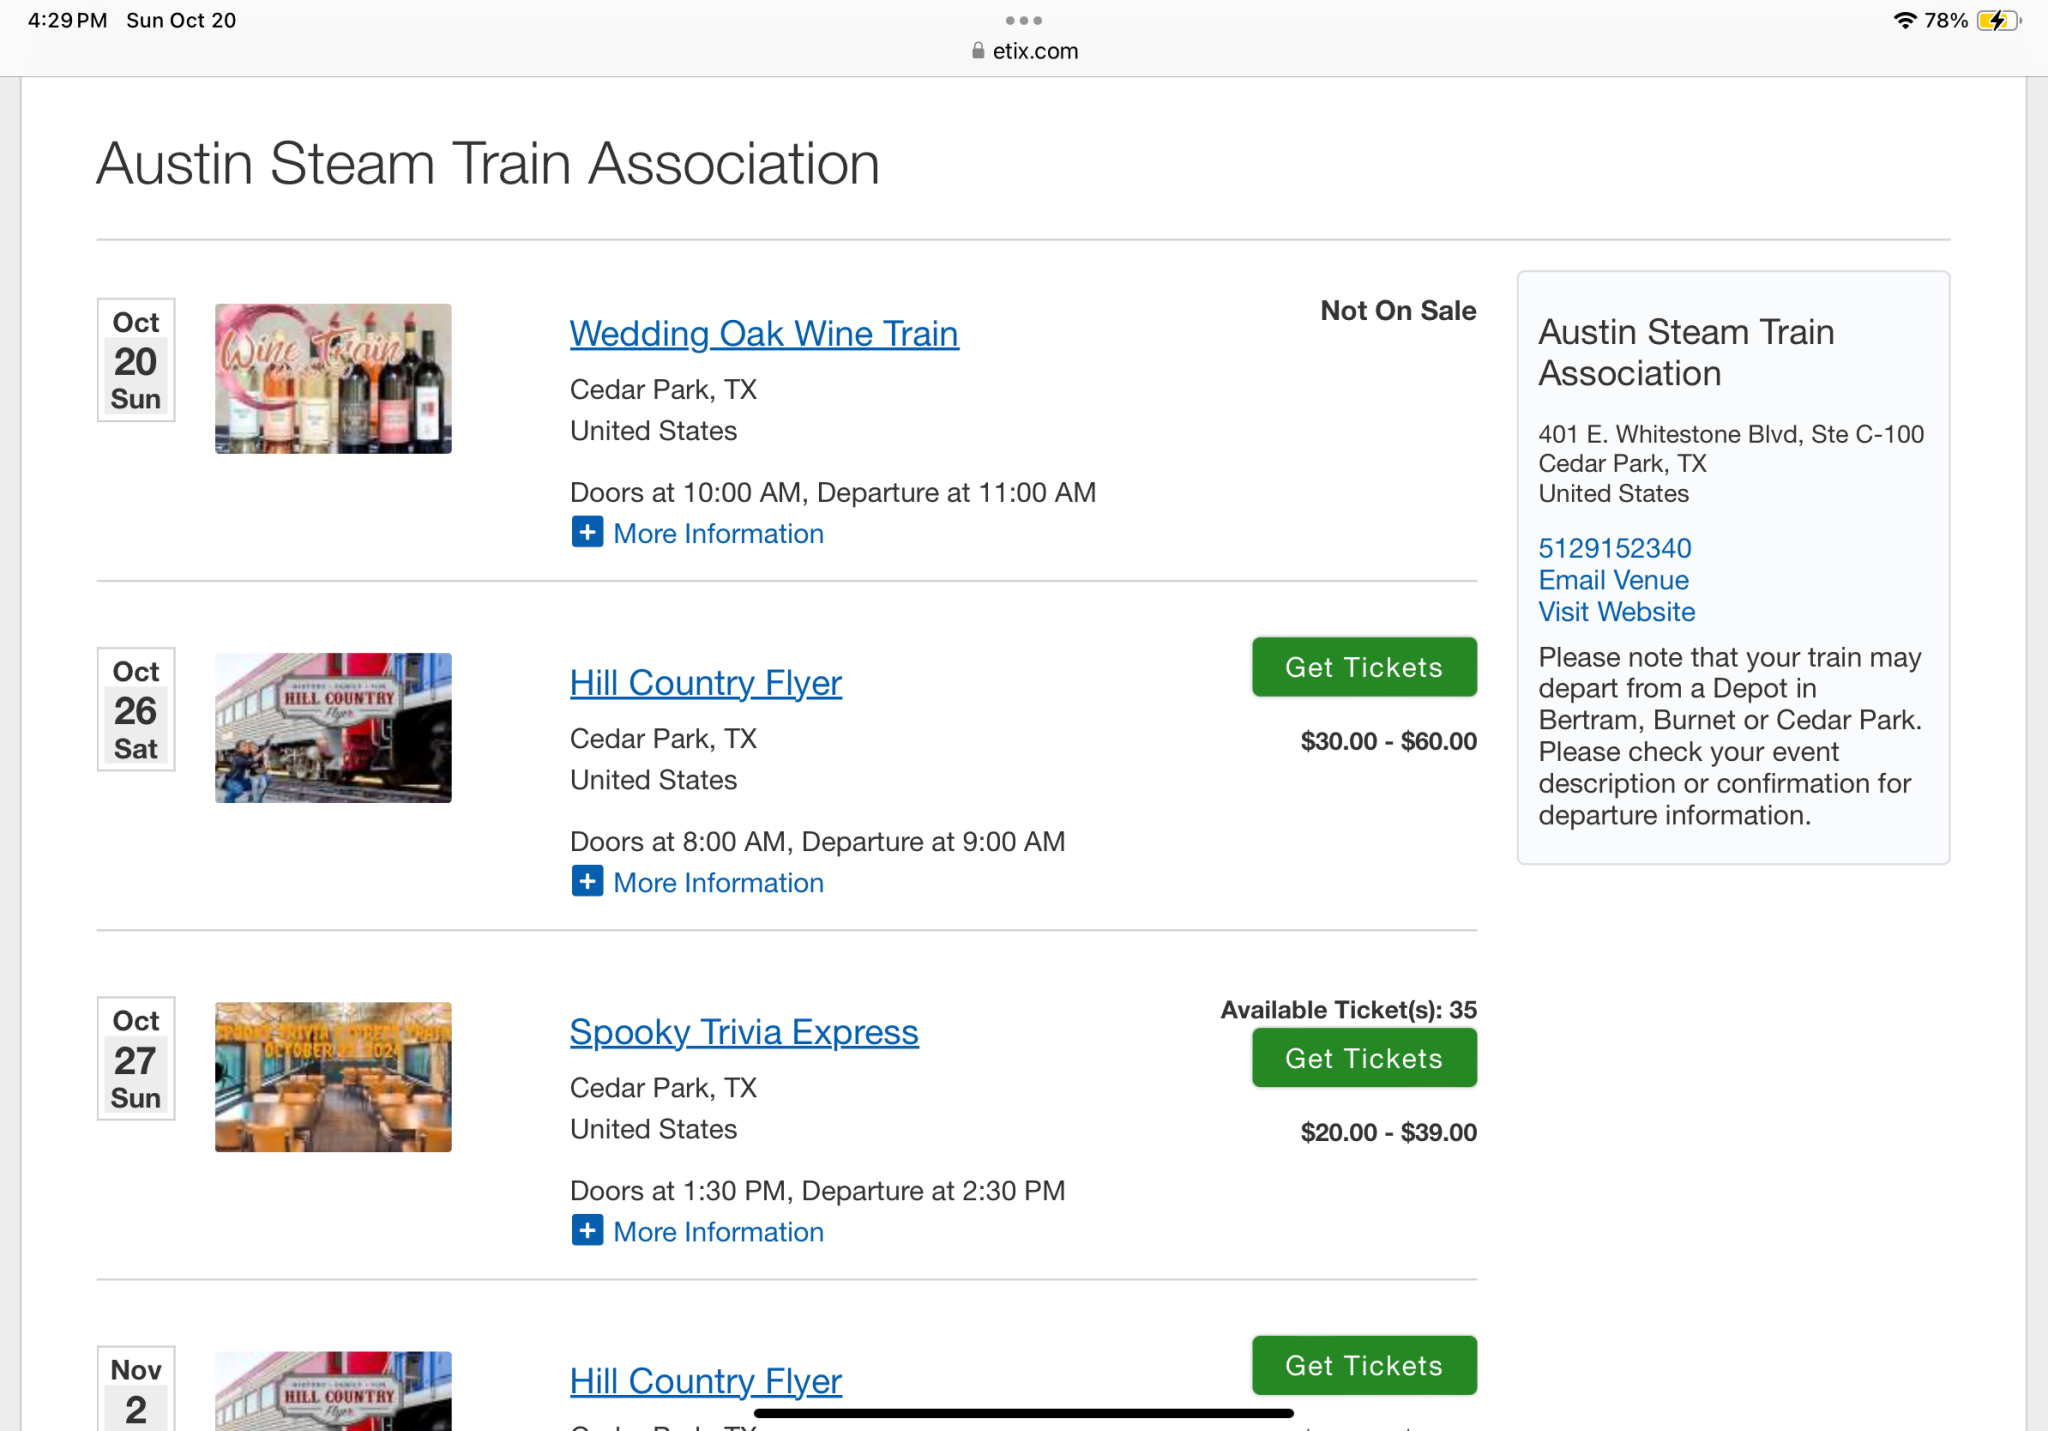Select Doors at 10:00 AM departure text
2048x1431 pixels.
click(x=833, y=492)
